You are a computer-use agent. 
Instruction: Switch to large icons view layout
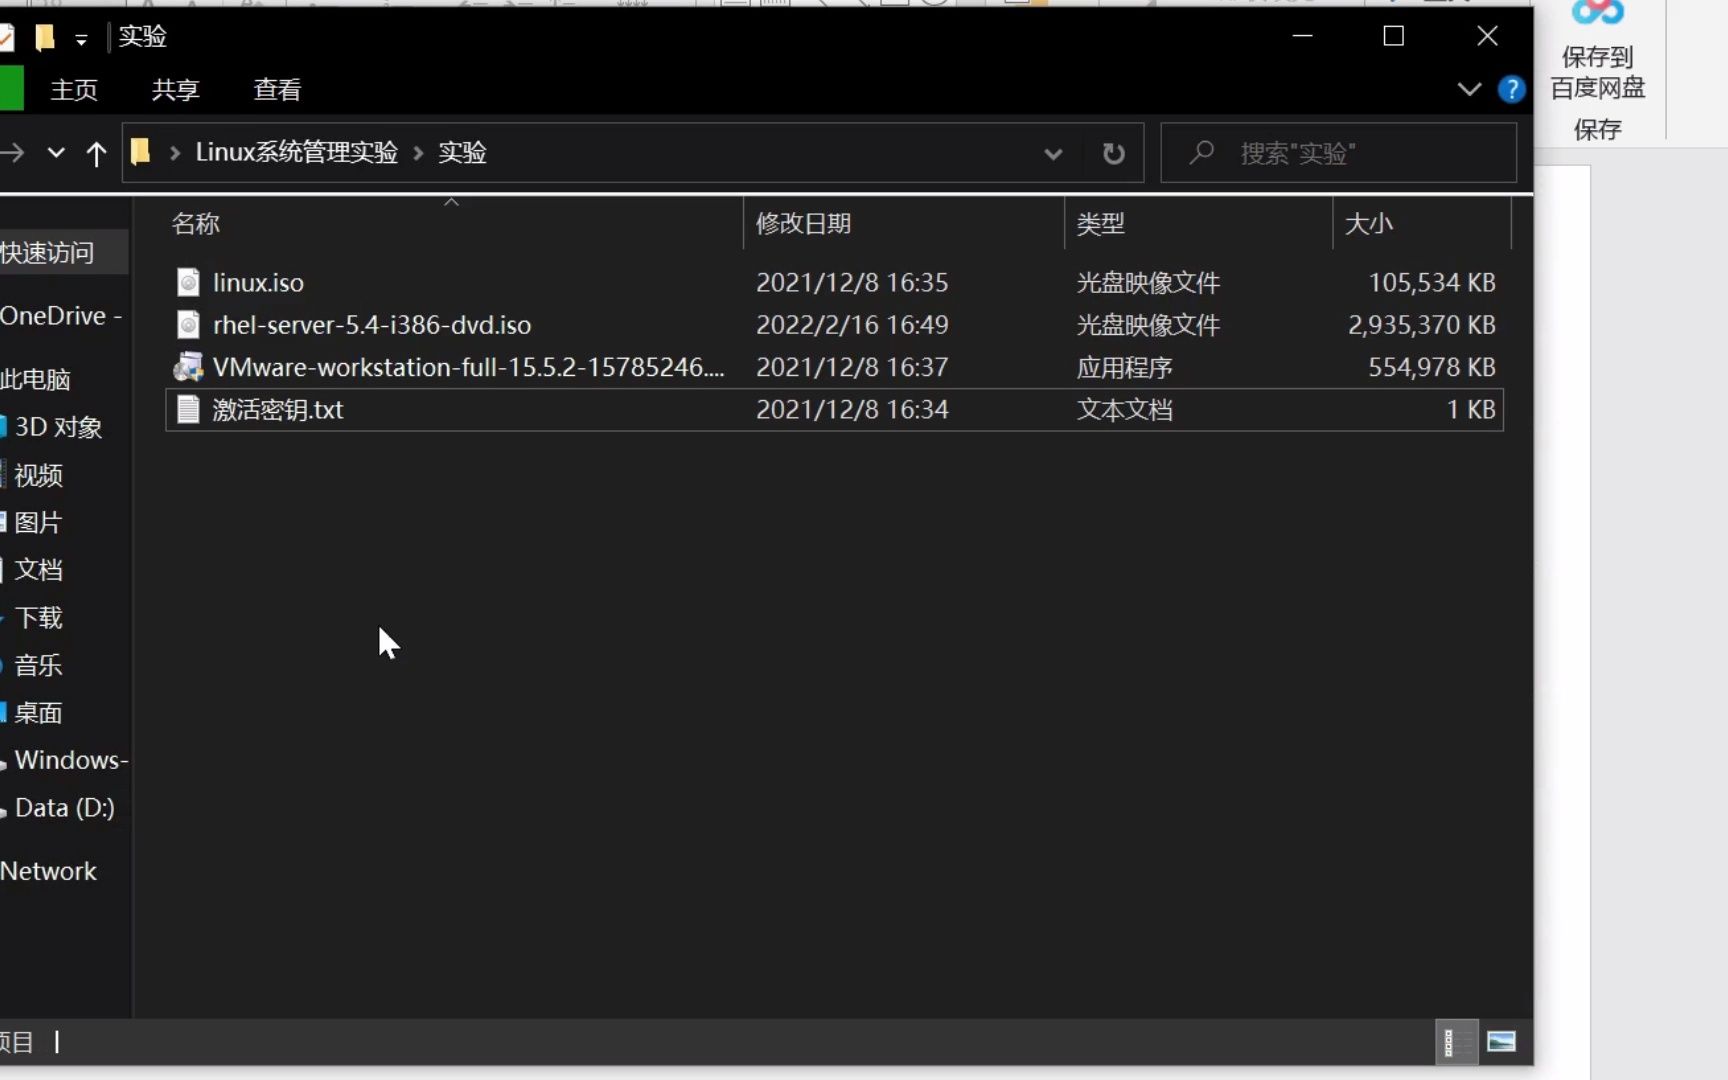1501,1042
